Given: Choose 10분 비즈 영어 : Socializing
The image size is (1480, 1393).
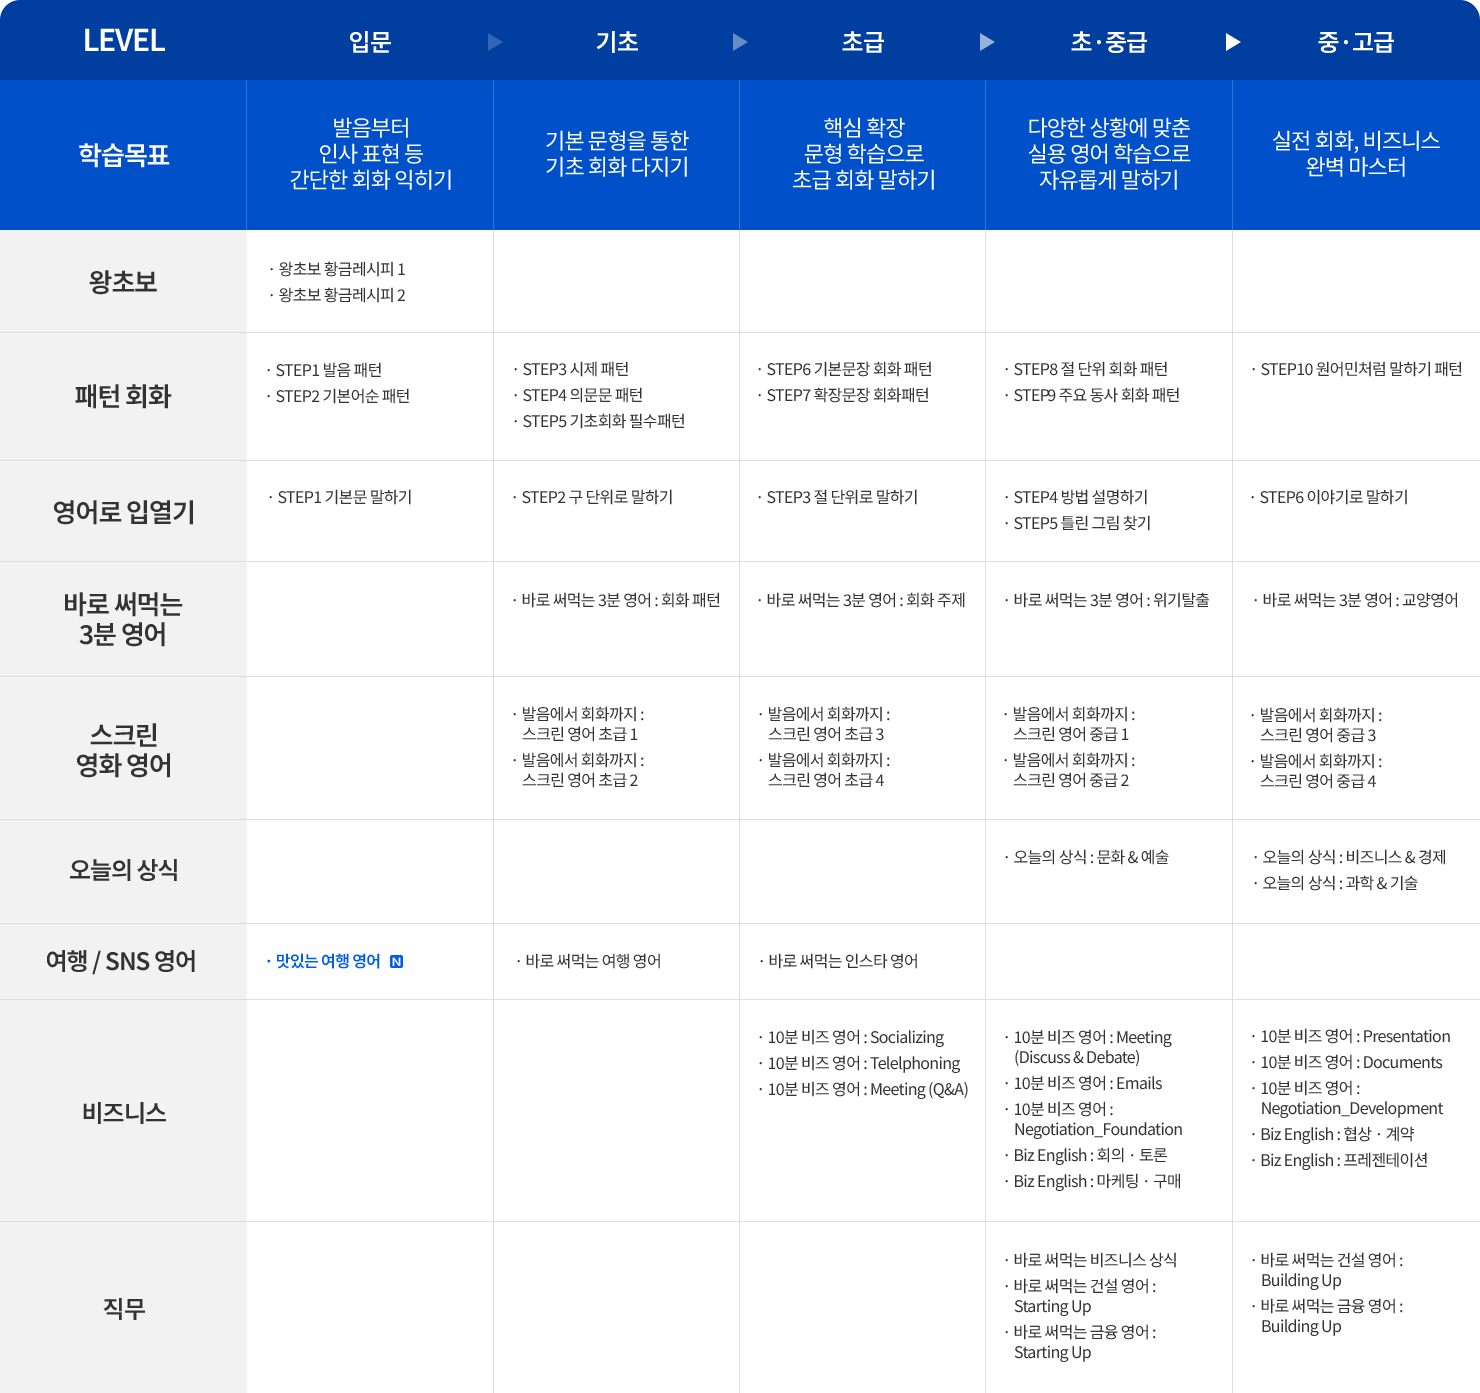Looking at the screenshot, I should pyautogui.click(x=855, y=1038).
